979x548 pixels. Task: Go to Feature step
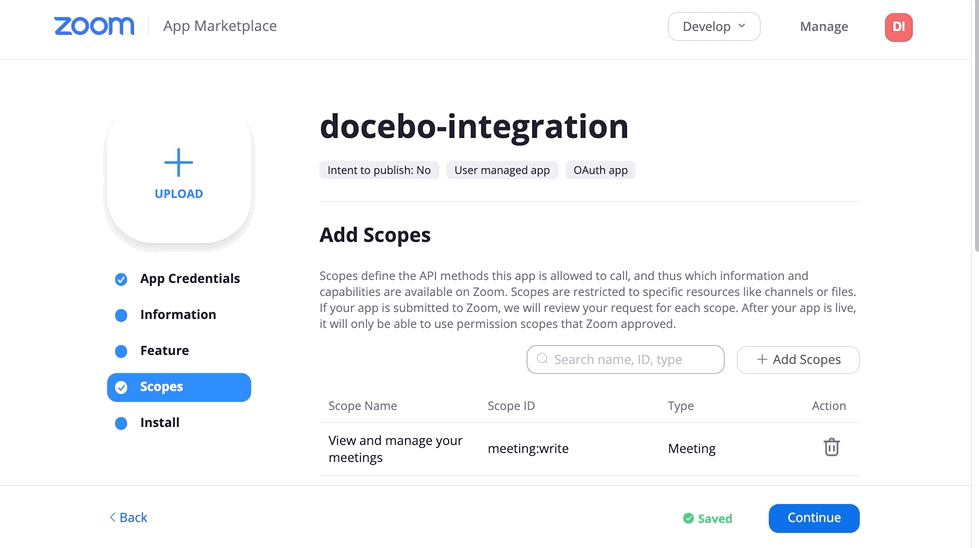[164, 351]
